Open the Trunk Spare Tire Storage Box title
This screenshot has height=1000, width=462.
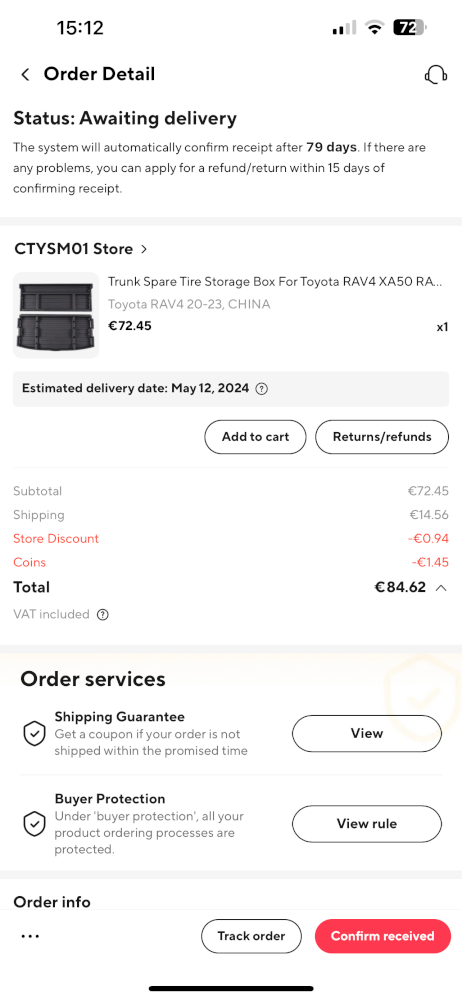(275, 282)
